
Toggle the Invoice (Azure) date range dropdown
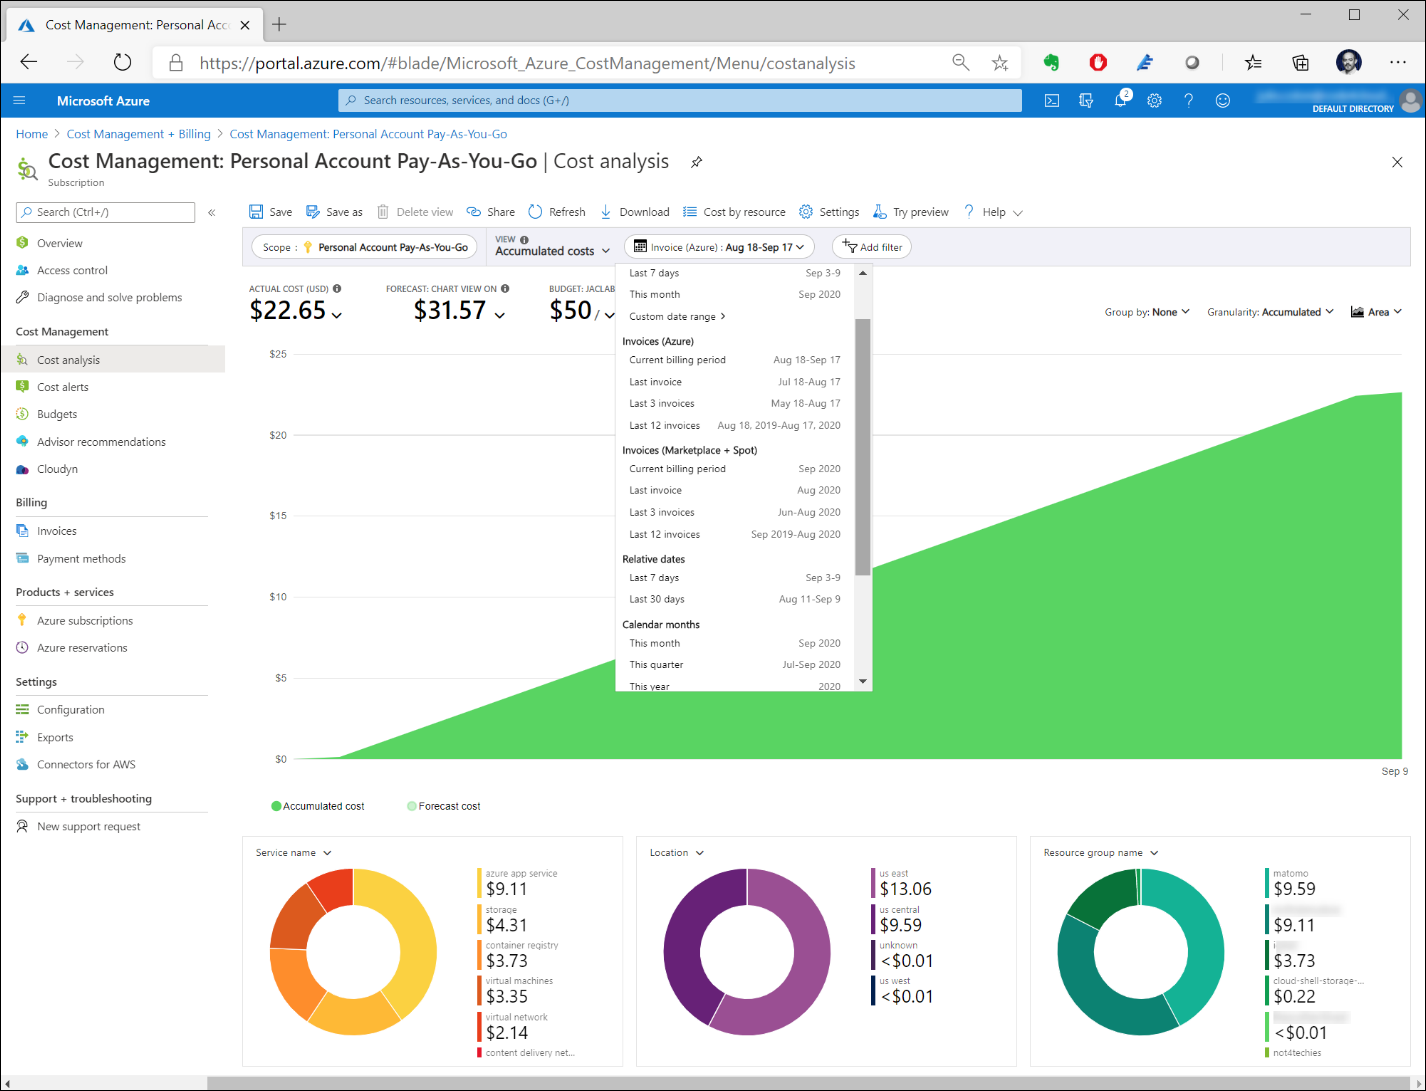tap(719, 247)
